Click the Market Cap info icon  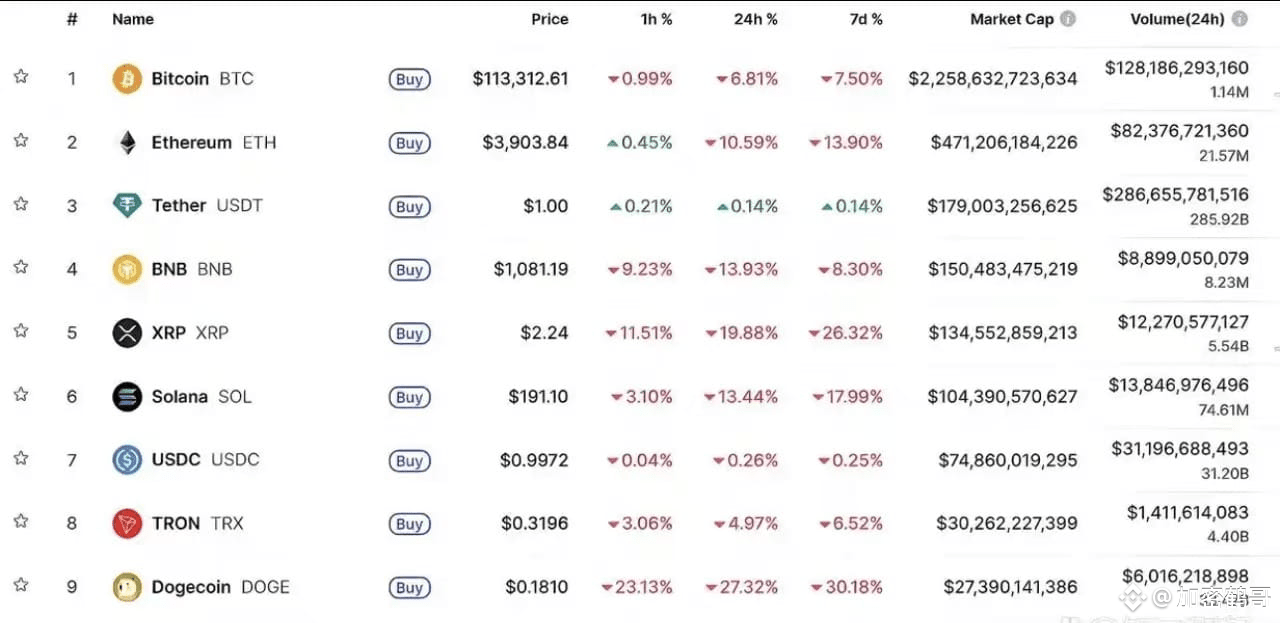(x=1068, y=19)
